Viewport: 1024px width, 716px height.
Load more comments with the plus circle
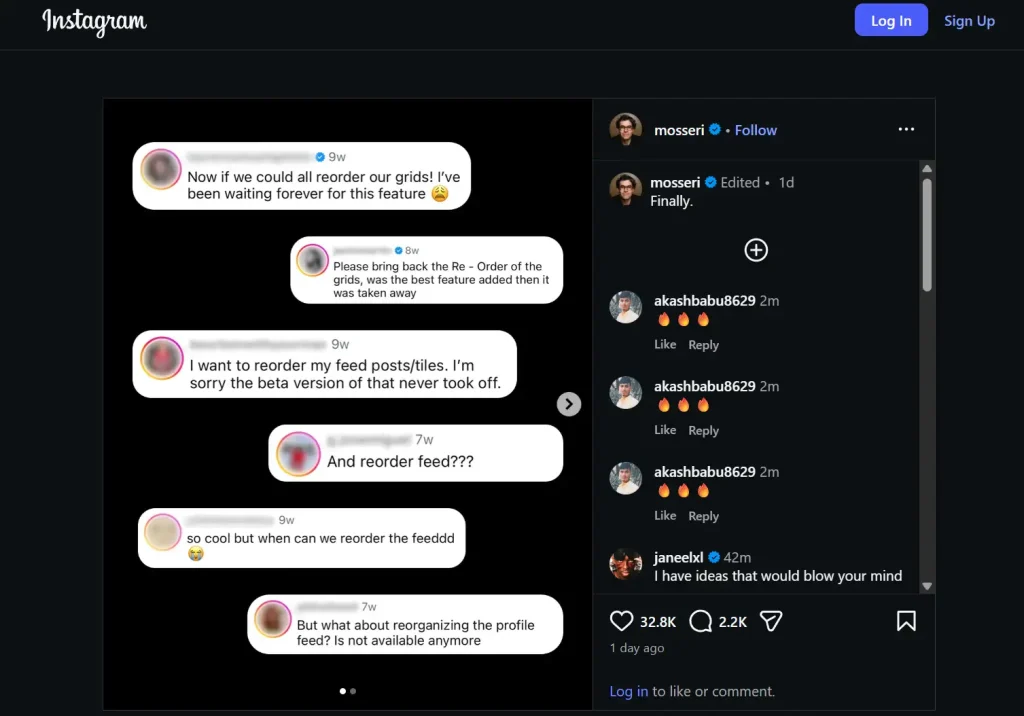pyautogui.click(x=756, y=250)
